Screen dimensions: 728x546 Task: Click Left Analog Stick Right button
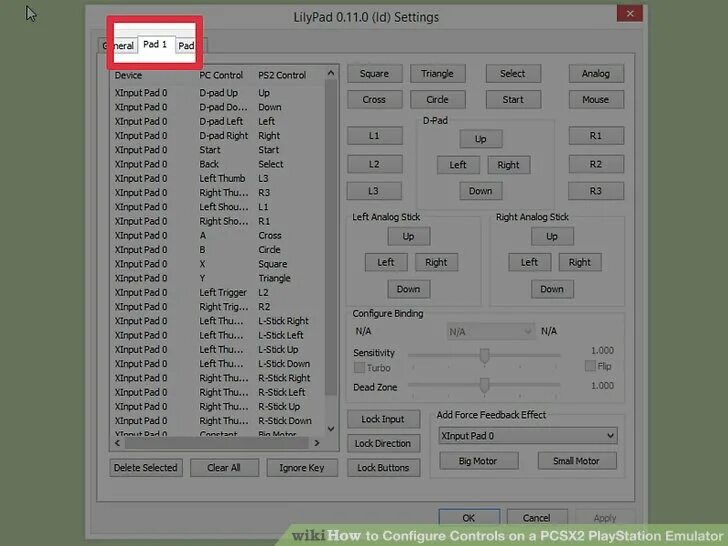(436, 263)
